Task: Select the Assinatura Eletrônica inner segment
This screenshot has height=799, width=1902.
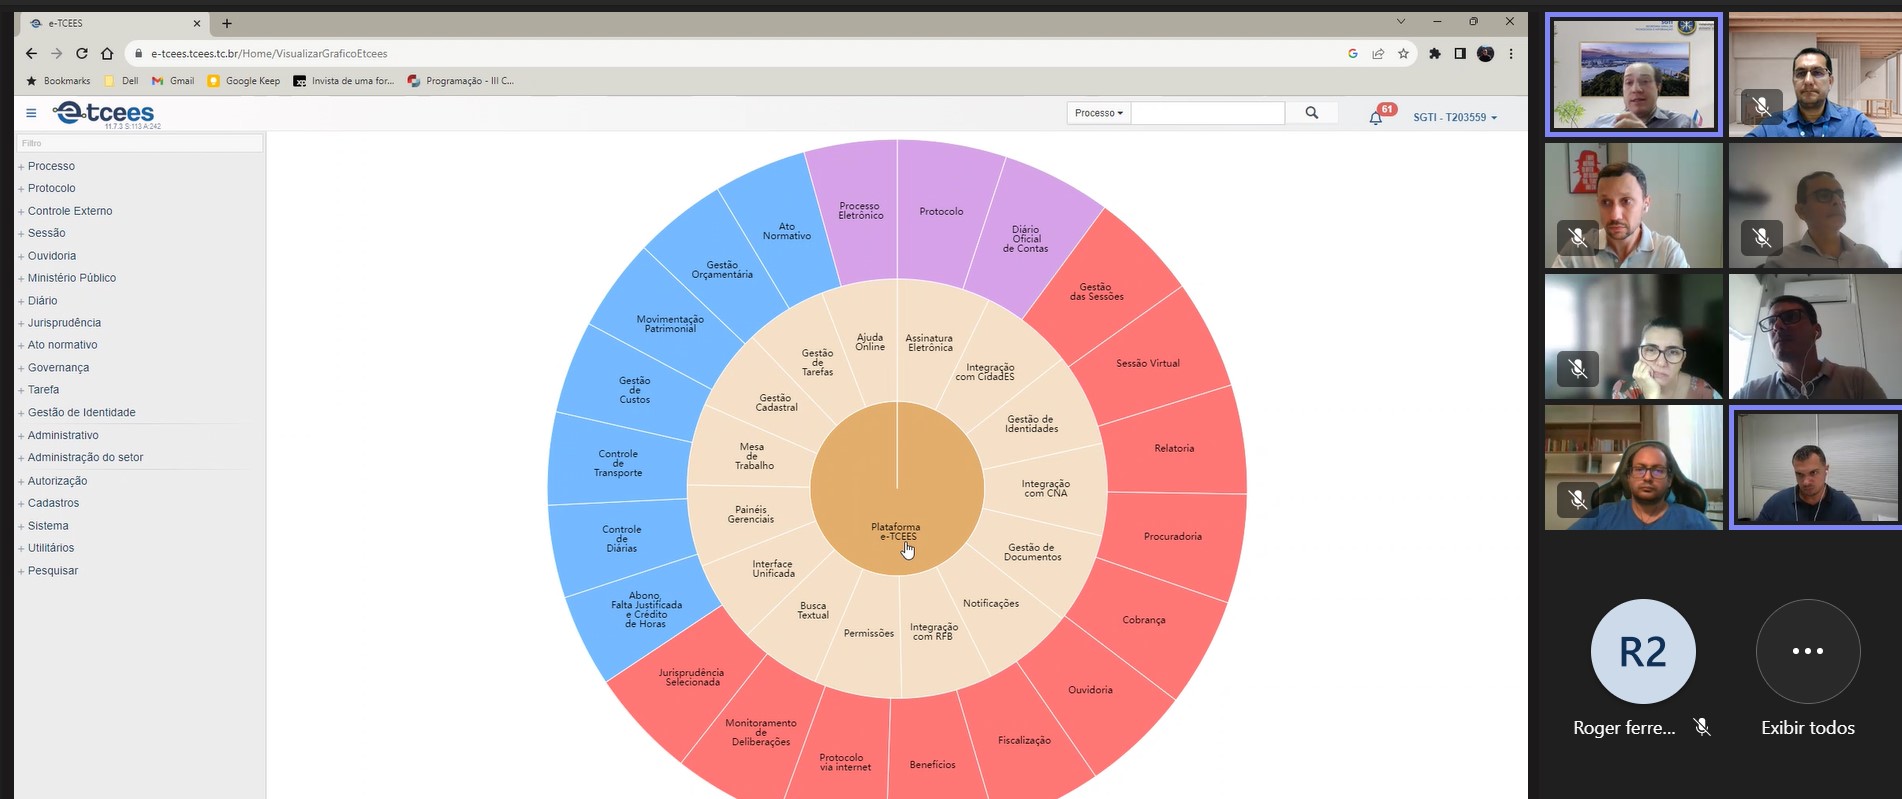Action: pos(929,343)
